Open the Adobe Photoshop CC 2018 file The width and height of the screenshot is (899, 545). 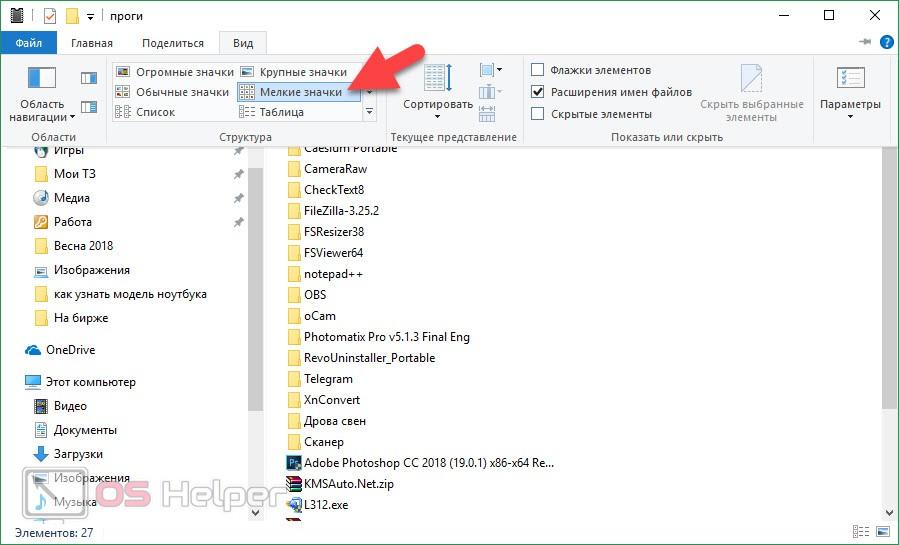pyautogui.click(x=428, y=463)
